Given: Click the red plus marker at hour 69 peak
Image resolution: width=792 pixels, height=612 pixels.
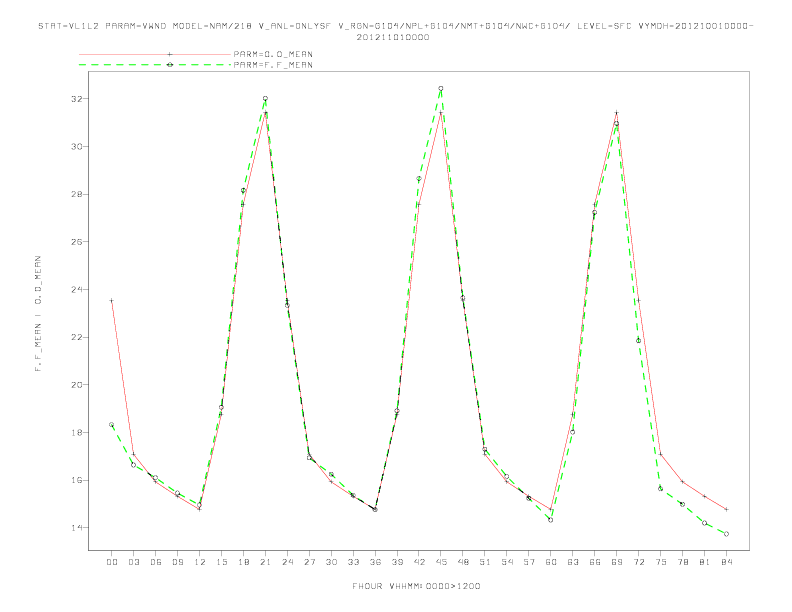Looking at the screenshot, I should click(x=616, y=113).
